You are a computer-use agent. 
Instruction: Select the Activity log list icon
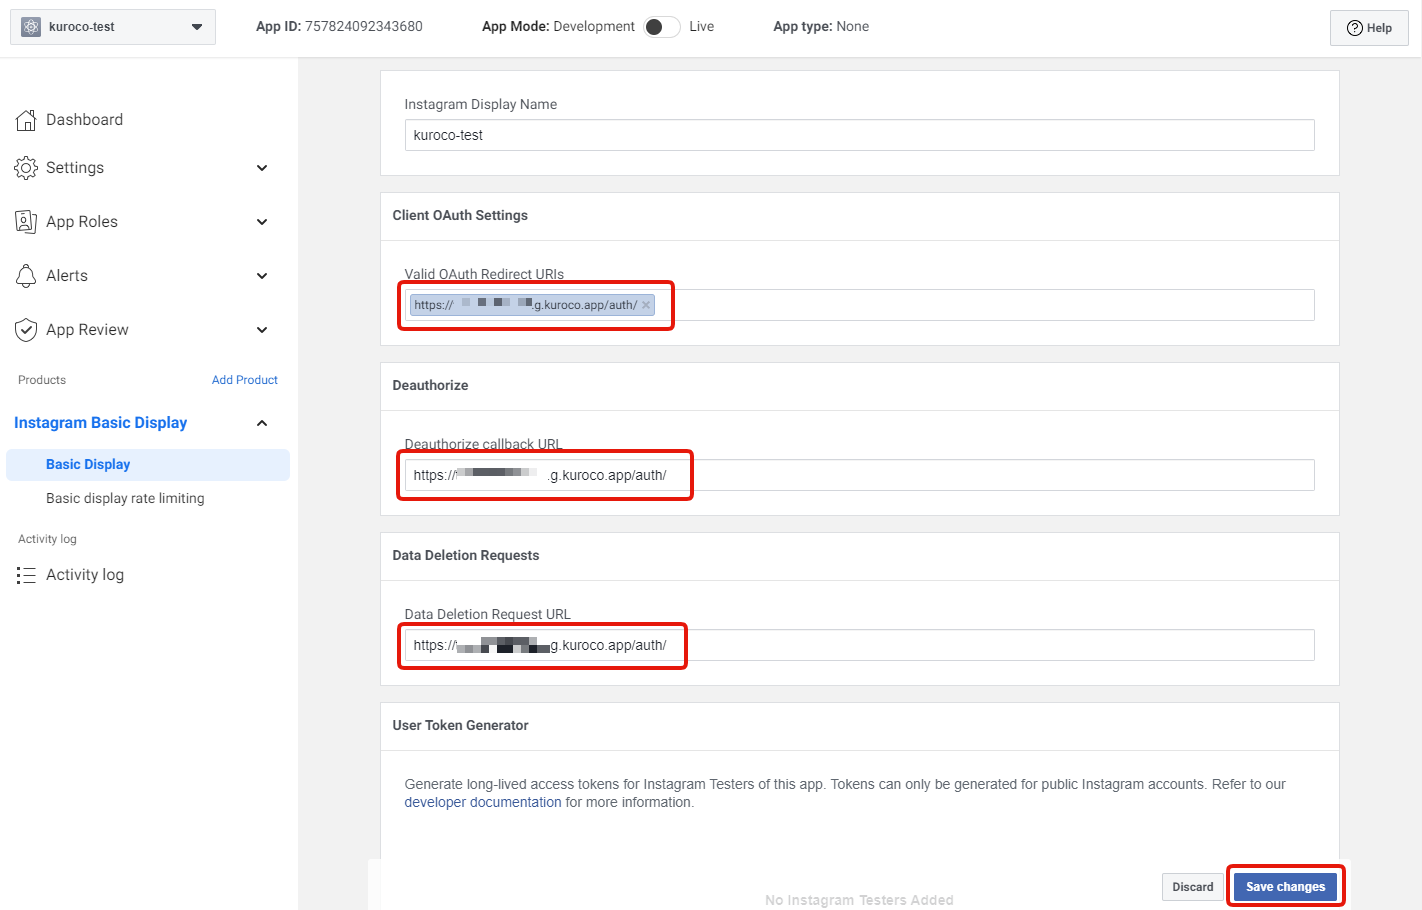click(x=26, y=574)
